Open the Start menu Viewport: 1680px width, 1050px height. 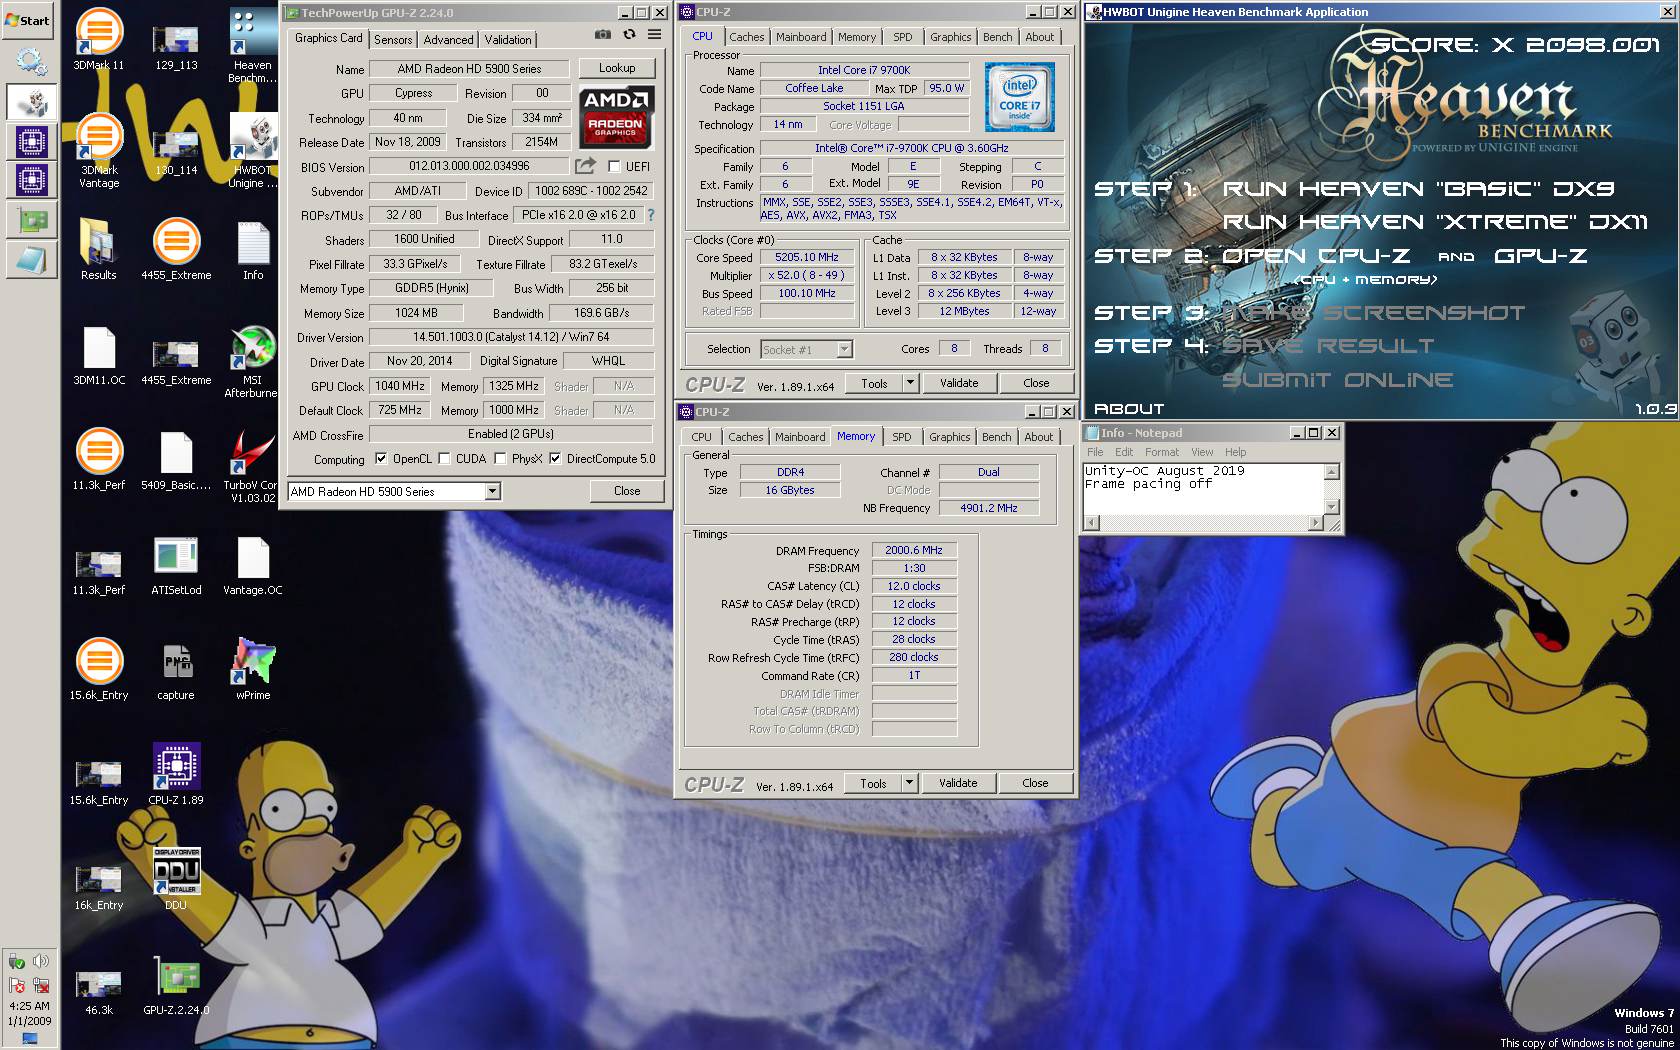pos(27,20)
